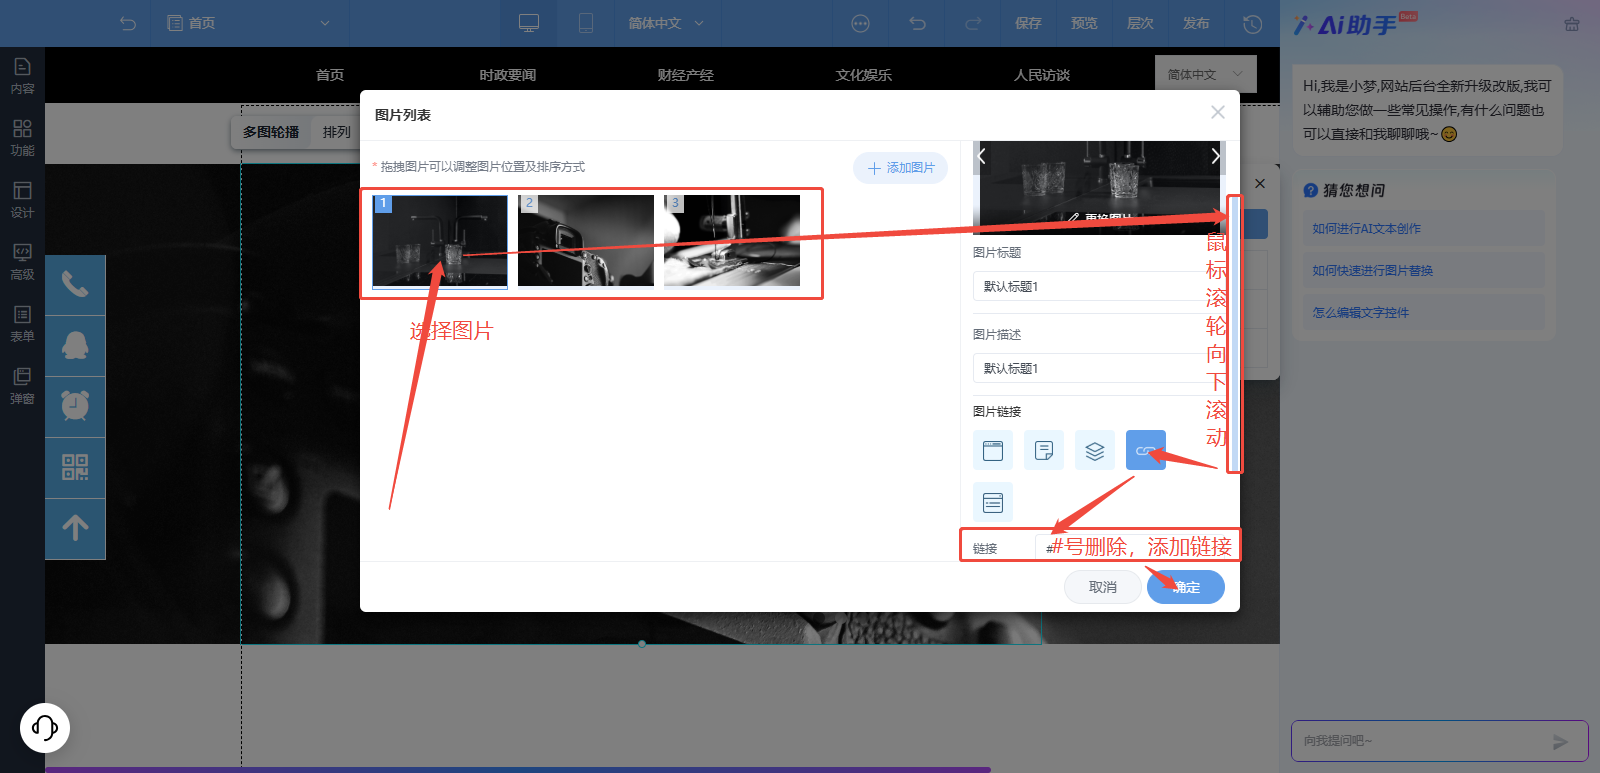Open the 内容 sidebar panel
The width and height of the screenshot is (1600, 773).
point(22,76)
